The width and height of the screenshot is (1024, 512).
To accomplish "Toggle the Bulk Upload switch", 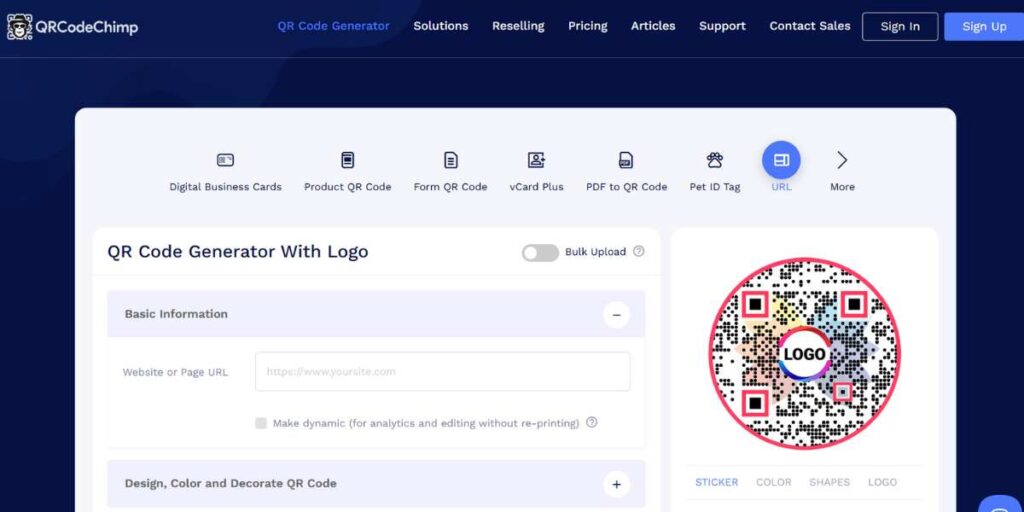I will tap(540, 253).
